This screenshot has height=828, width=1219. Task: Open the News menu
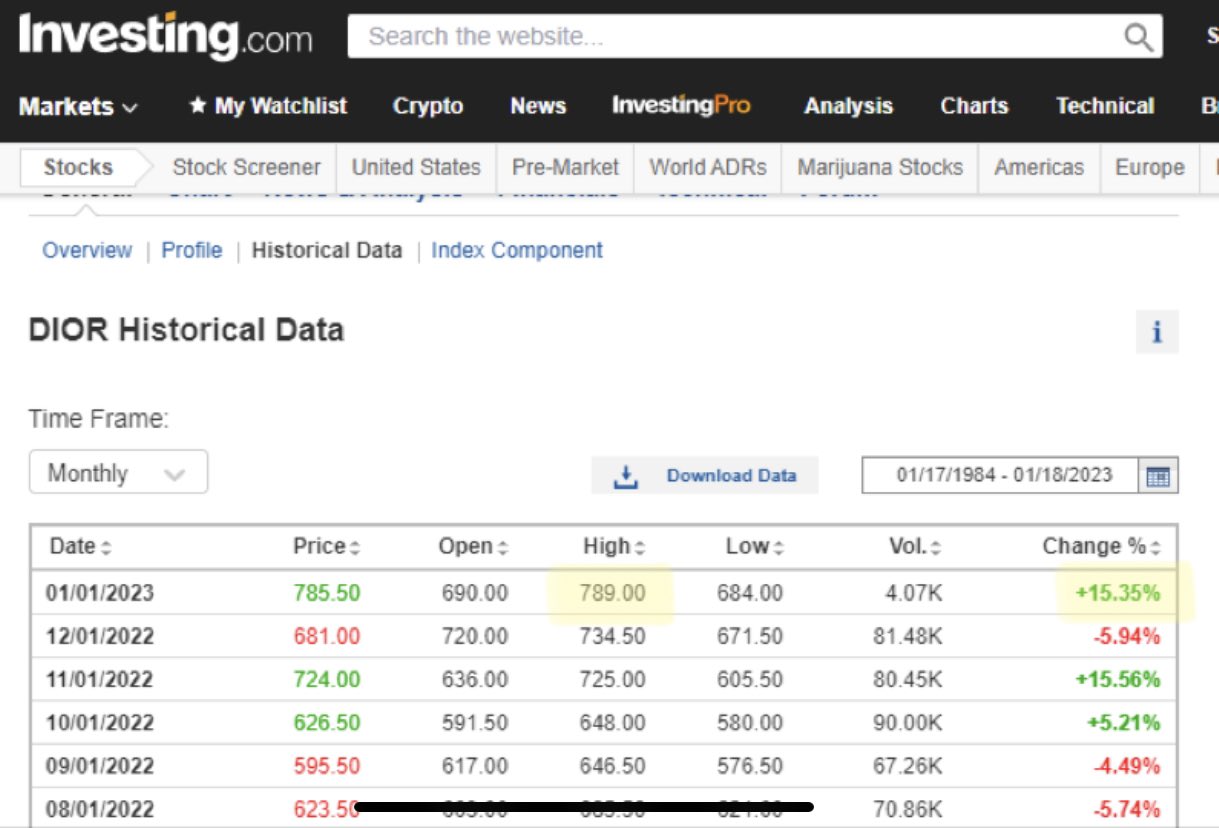pyautogui.click(x=538, y=106)
